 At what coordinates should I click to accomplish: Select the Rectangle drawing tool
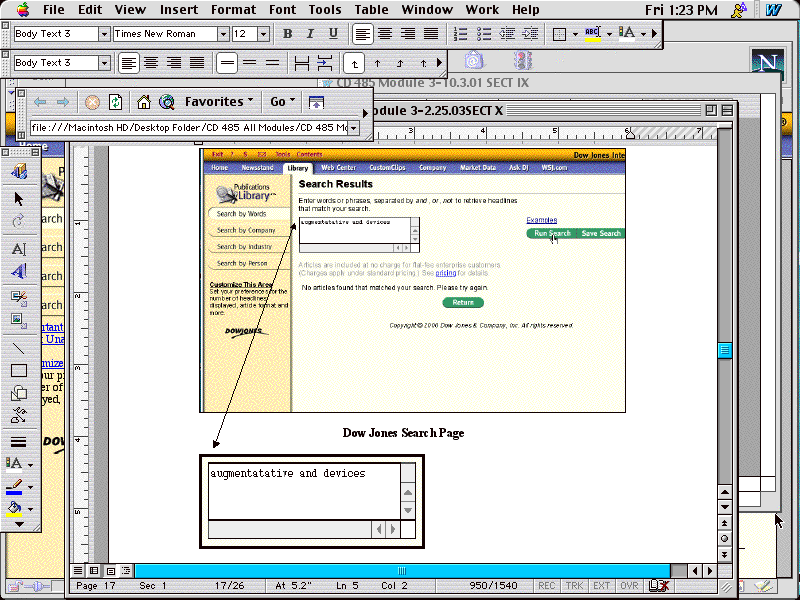tap(19, 371)
